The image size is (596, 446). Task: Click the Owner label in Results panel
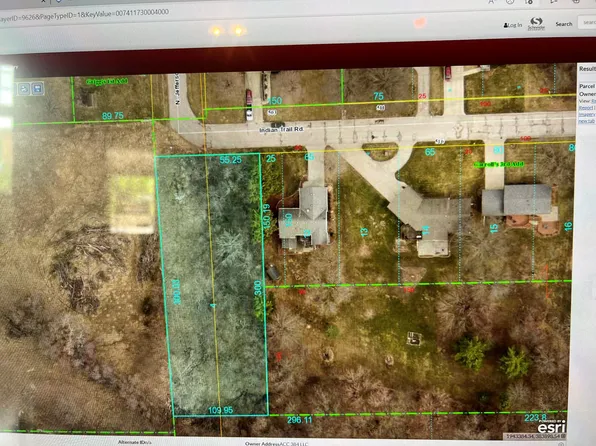(588, 94)
